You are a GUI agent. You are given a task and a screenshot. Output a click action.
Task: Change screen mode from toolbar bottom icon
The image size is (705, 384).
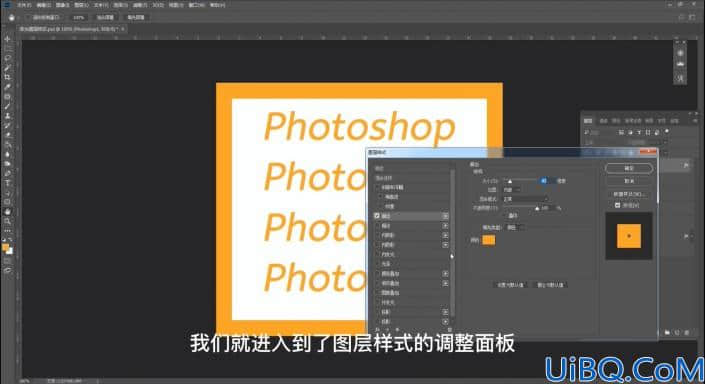[7, 270]
